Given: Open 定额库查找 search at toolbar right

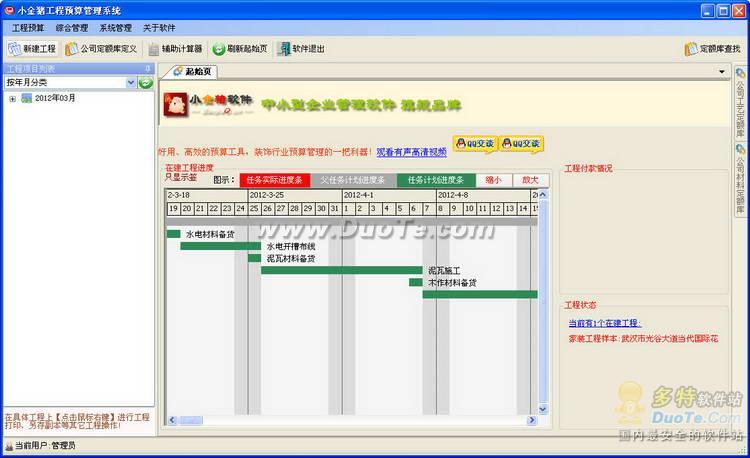Looking at the screenshot, I should (712, 49).
